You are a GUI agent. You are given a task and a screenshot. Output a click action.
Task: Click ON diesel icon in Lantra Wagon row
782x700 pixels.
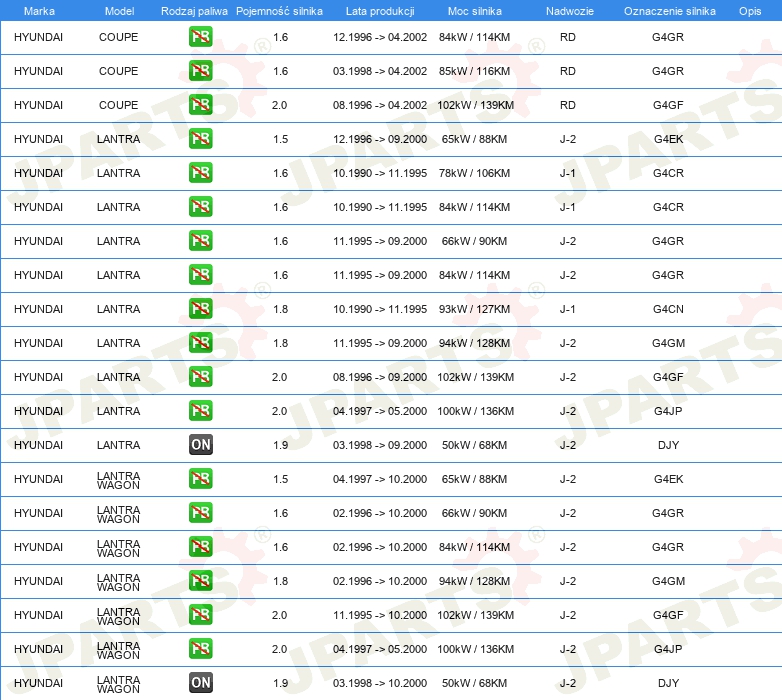[x=200, y=683]
